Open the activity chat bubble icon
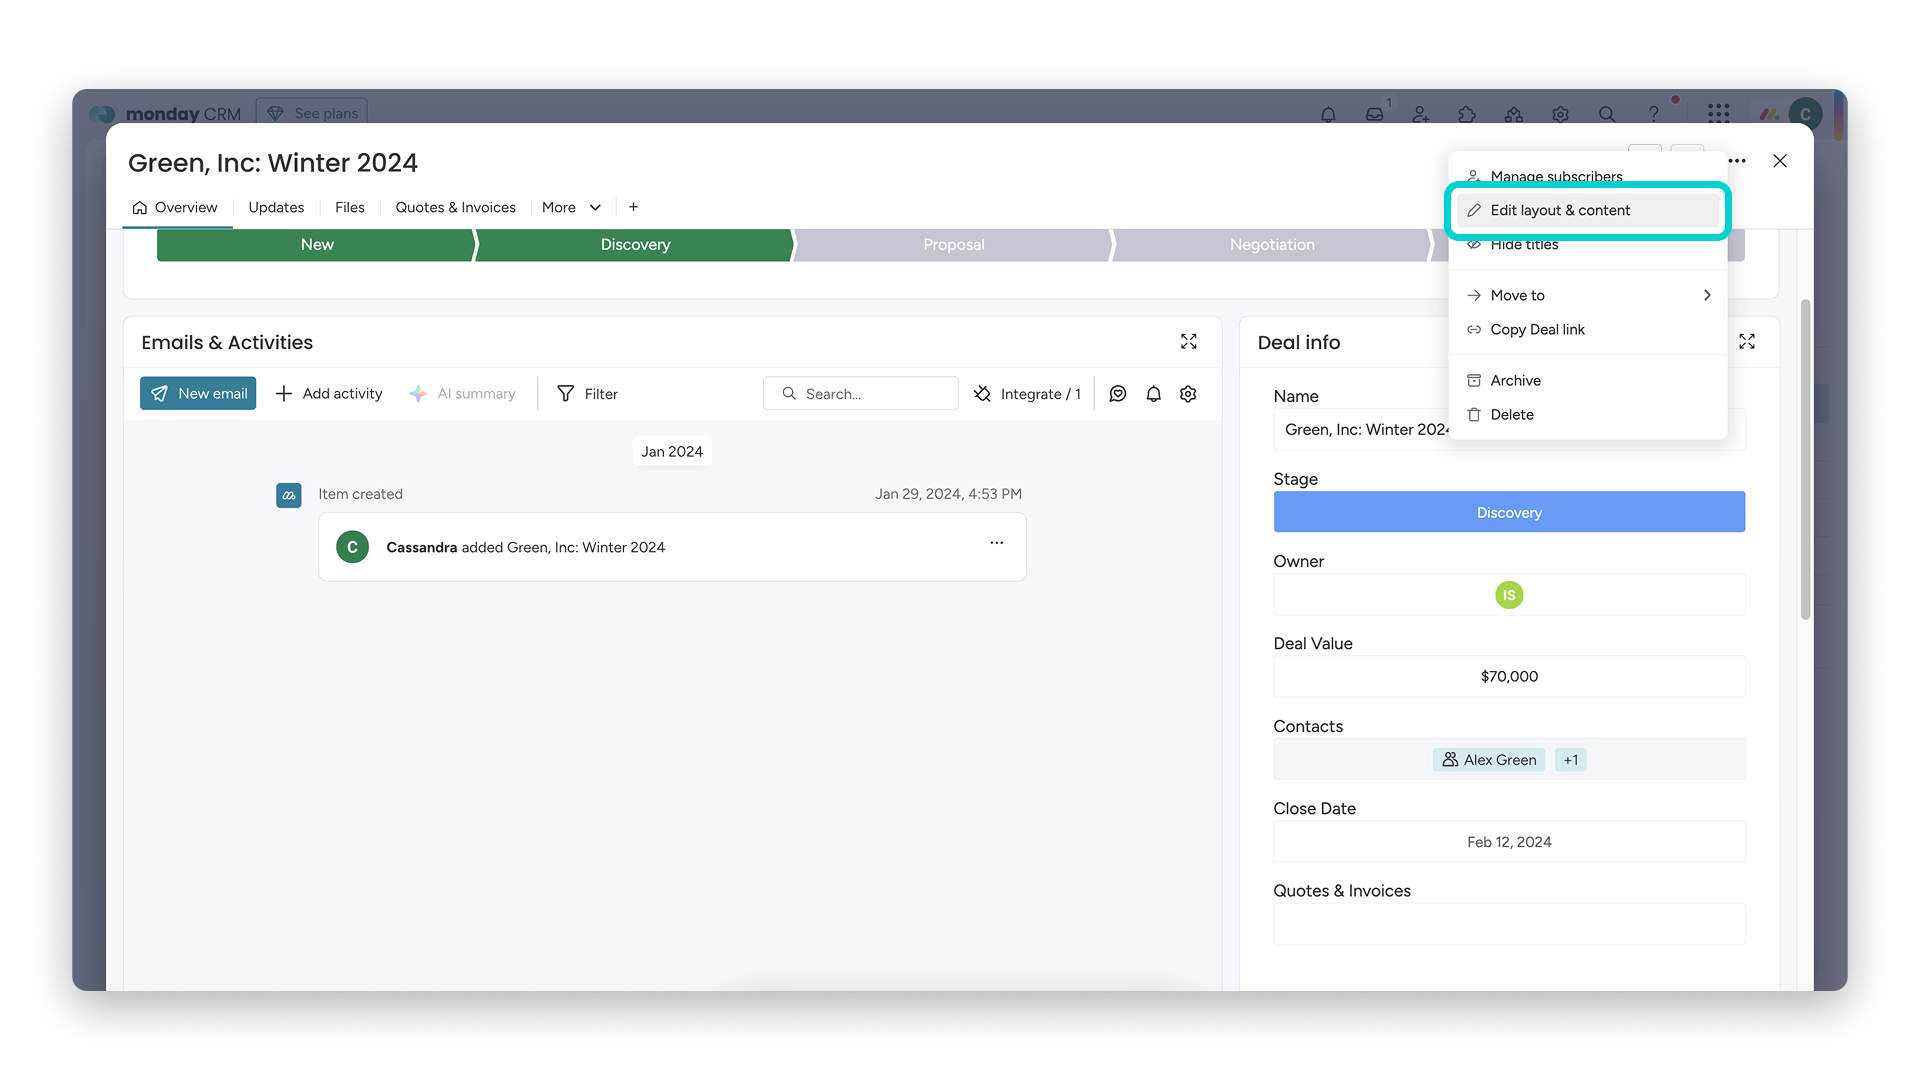Viewport: 1920px width, 1080px height. click(1118, 394)
